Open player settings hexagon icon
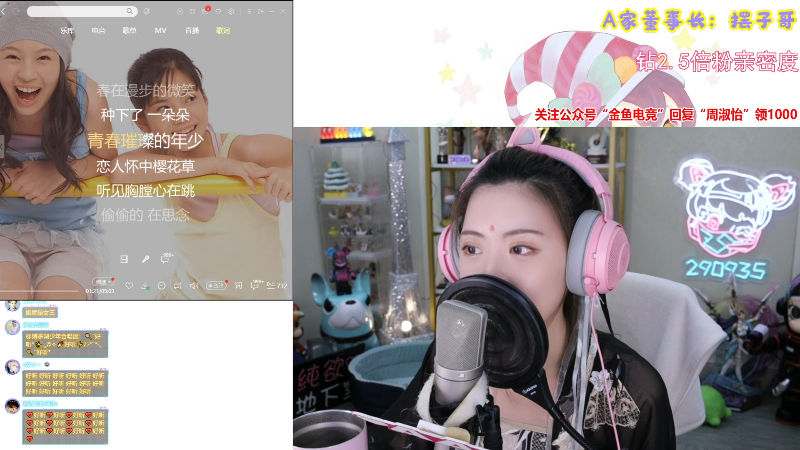 tap(231, 11)
